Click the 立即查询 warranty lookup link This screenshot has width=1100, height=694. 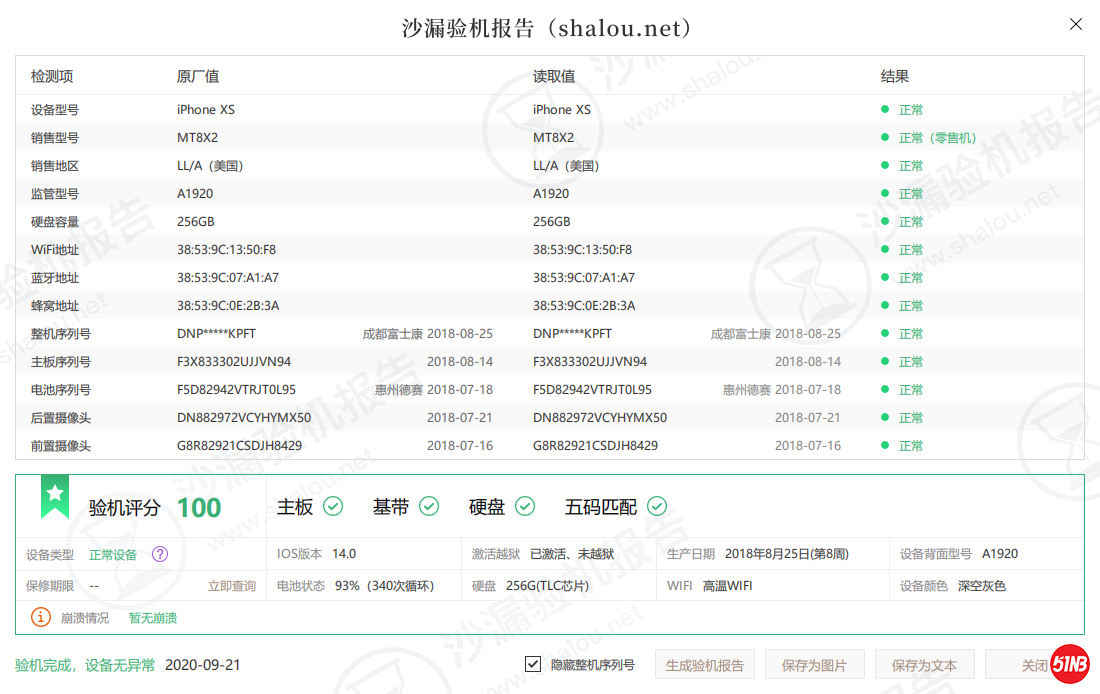click(231, 586)
